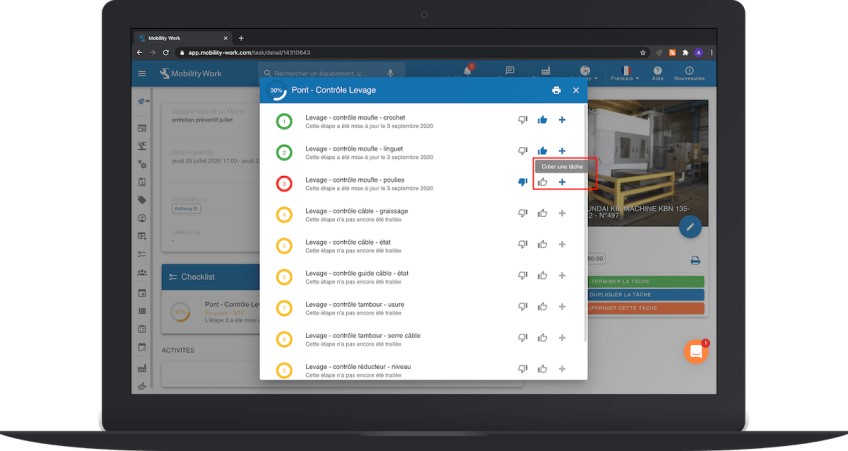
Task: Click the 'Anthony B.' assignee tag
Action: click(186, 208)
